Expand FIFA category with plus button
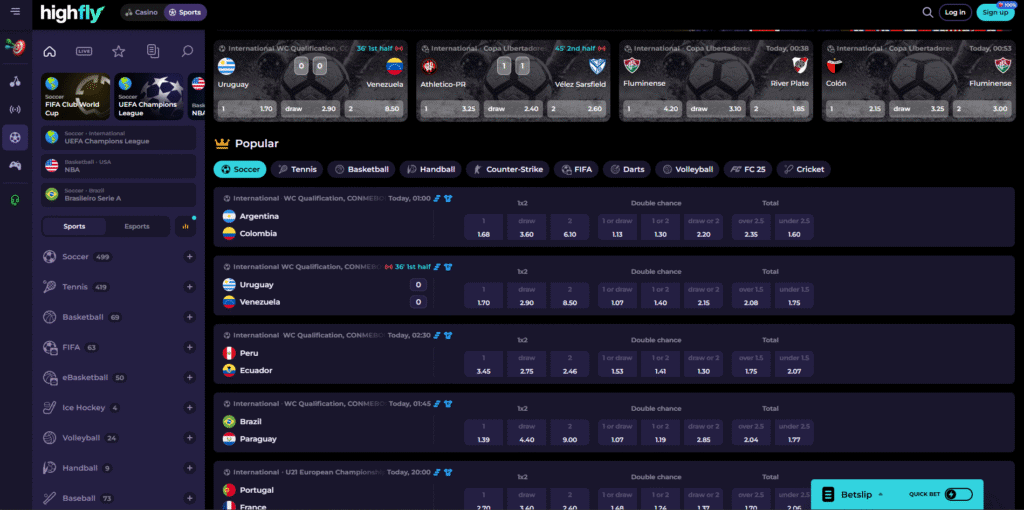 tap(190, 347)
